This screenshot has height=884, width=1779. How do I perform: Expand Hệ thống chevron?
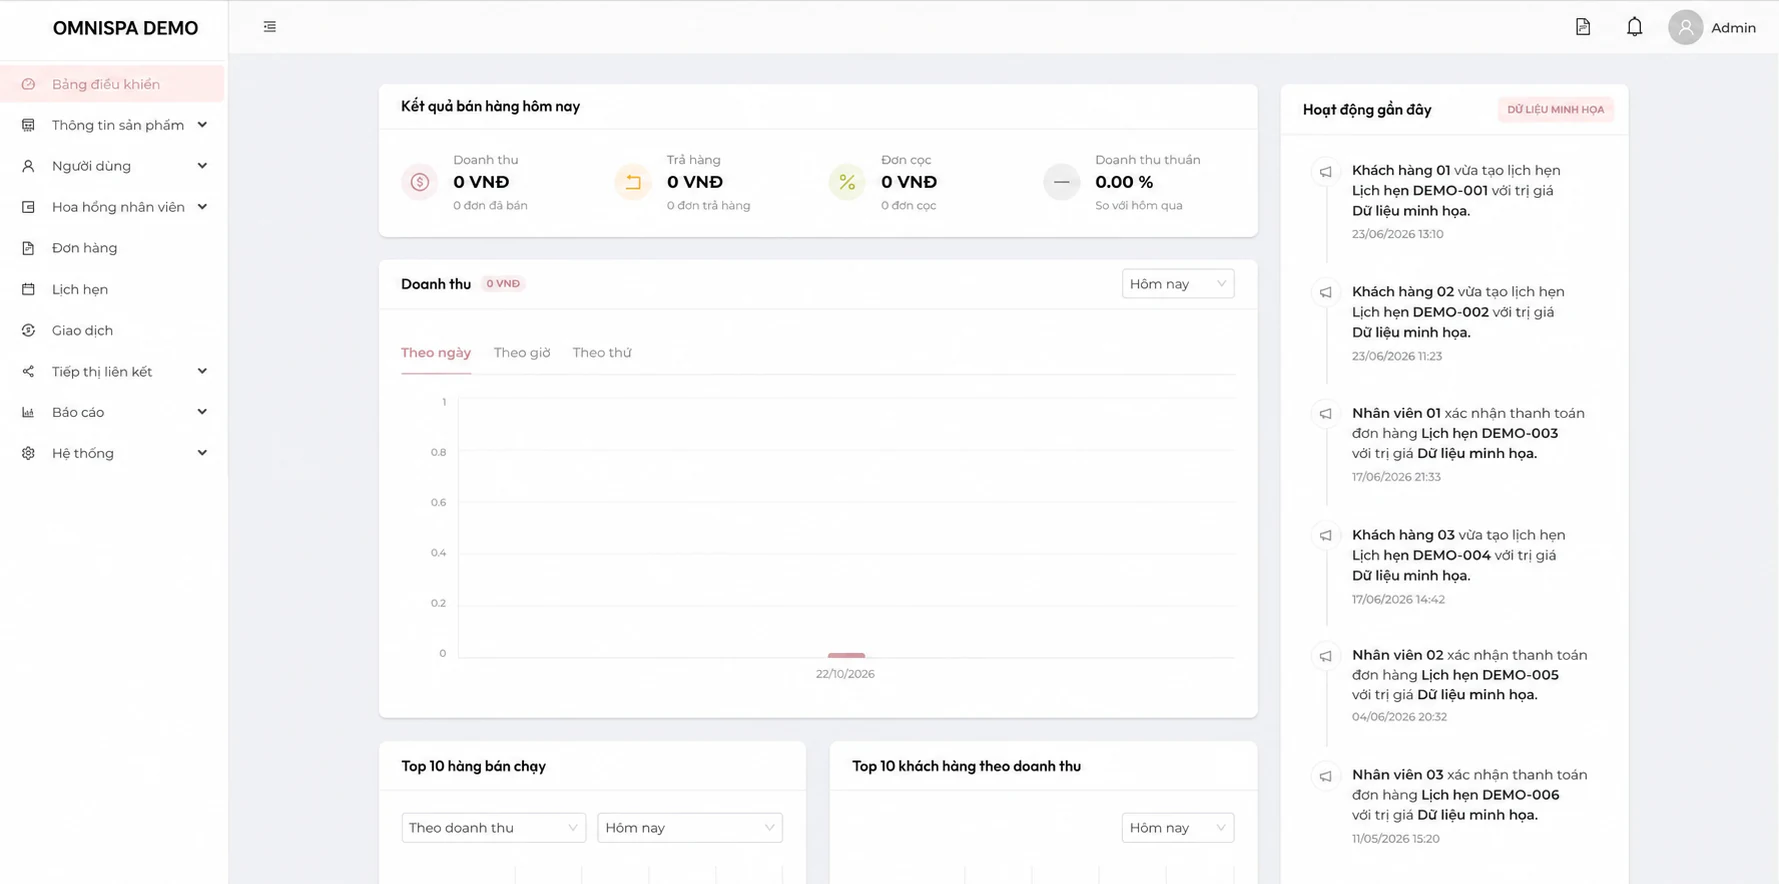[x=202, y=453]
